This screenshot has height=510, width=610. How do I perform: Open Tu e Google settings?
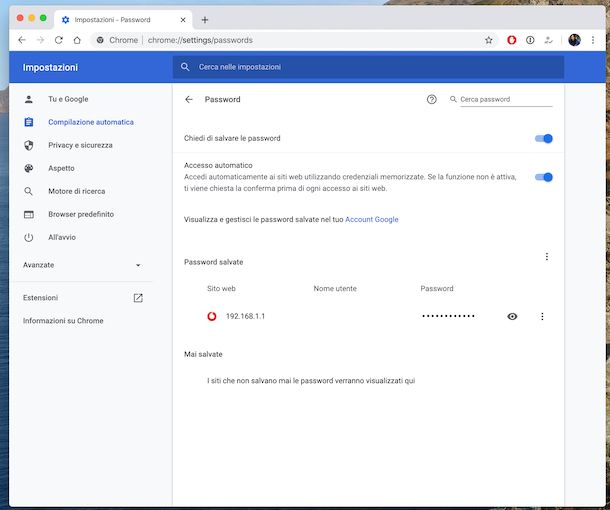(x=68, y=99)
